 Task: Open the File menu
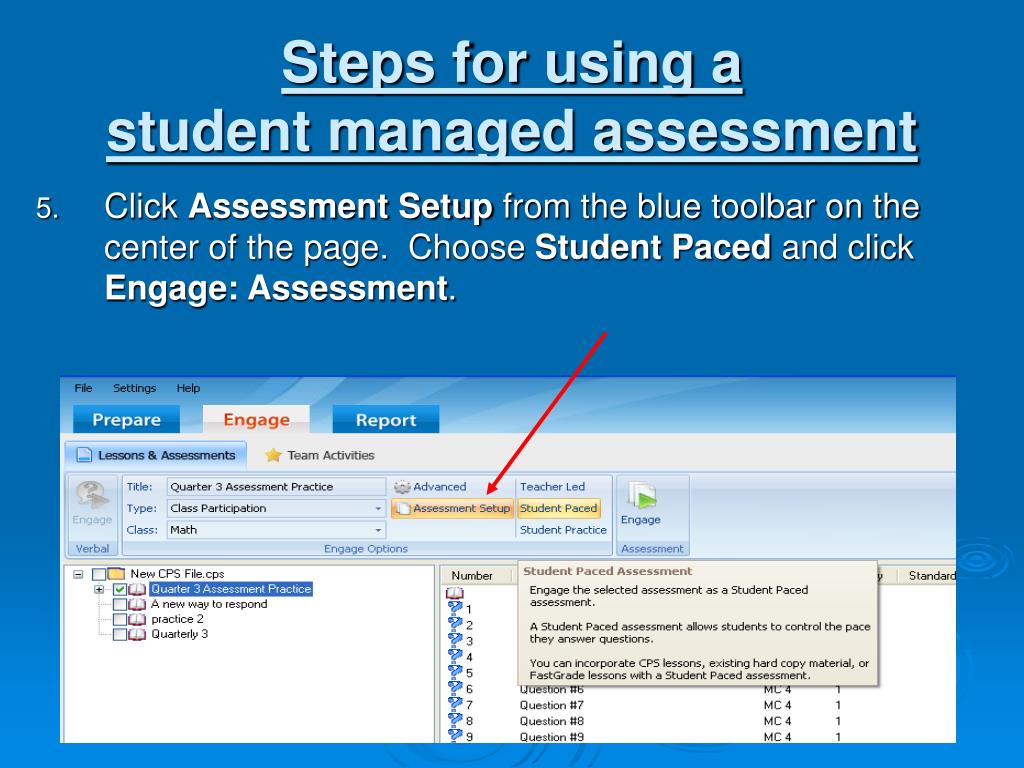[84, 388]
